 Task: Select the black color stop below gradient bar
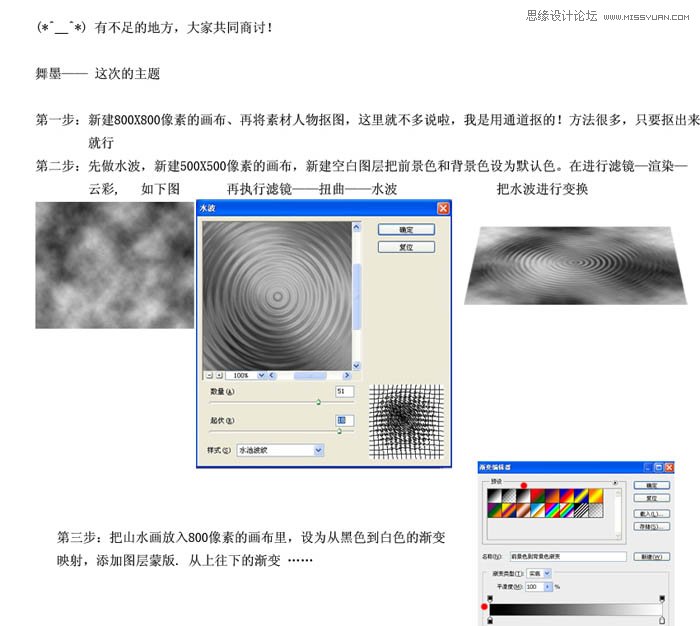(x=489, y=621)
